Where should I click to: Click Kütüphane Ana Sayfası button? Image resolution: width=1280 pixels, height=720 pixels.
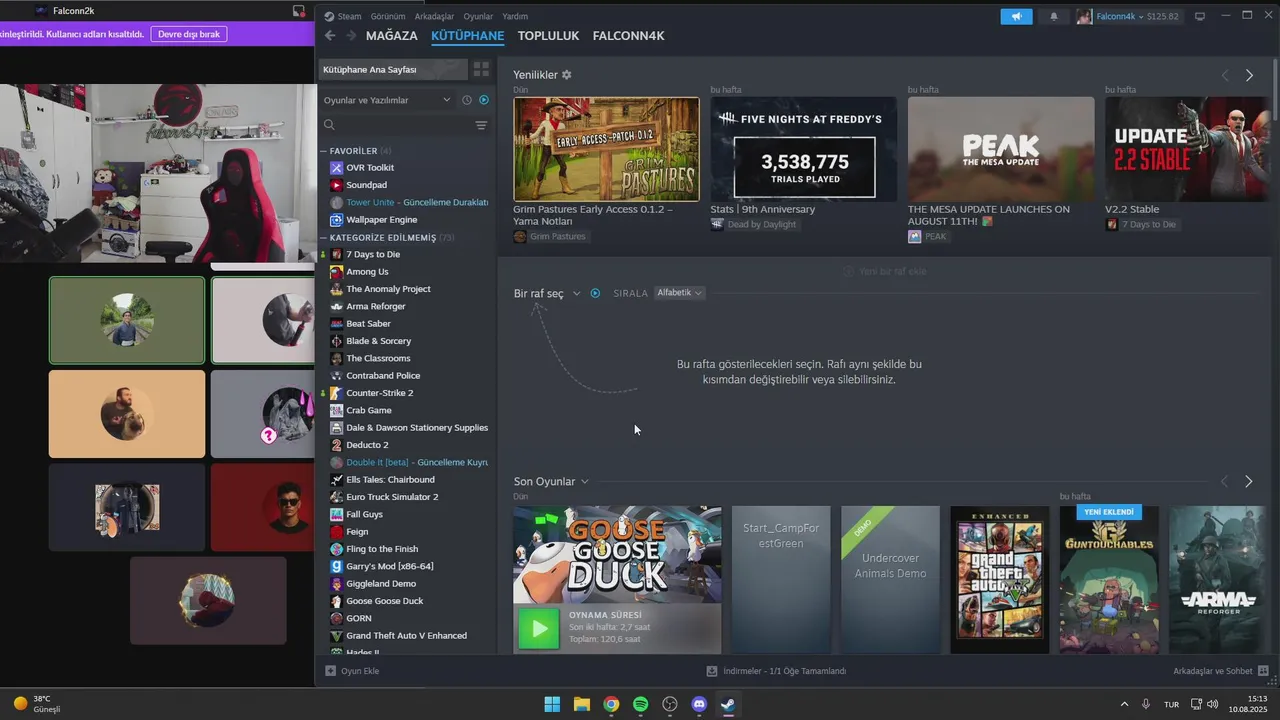(393, 69)
